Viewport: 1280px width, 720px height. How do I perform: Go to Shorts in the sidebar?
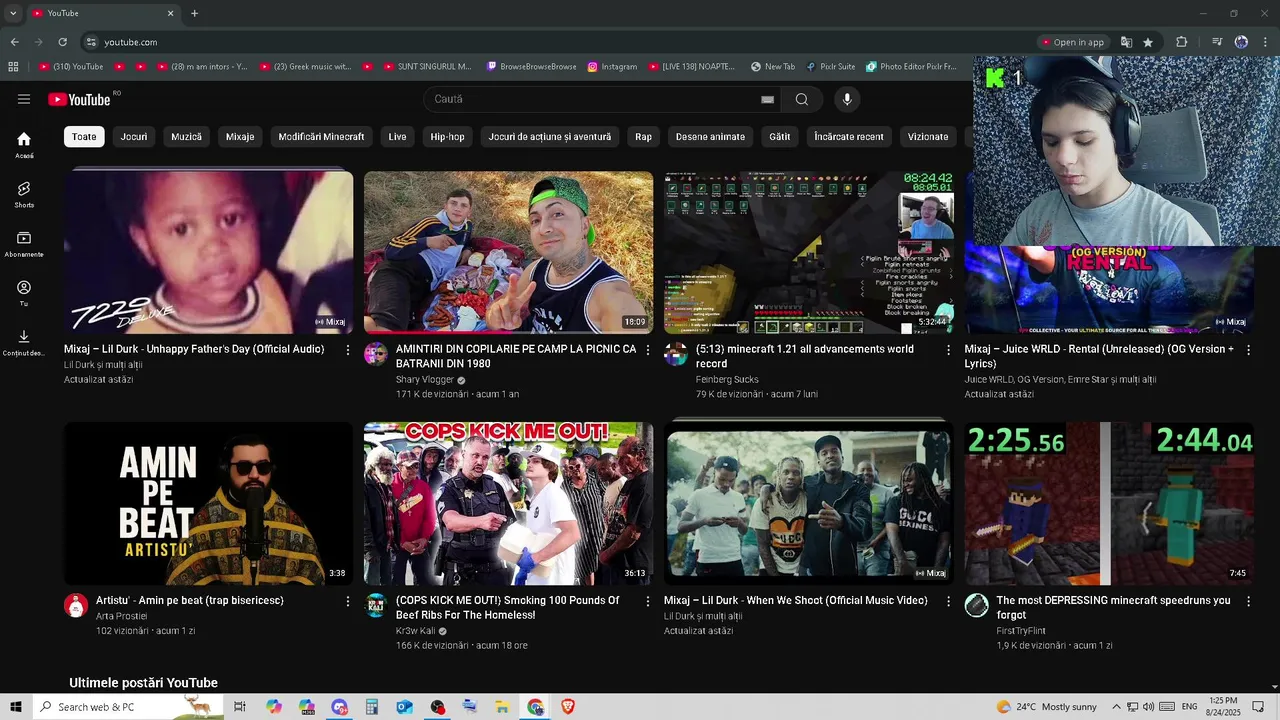24,194
